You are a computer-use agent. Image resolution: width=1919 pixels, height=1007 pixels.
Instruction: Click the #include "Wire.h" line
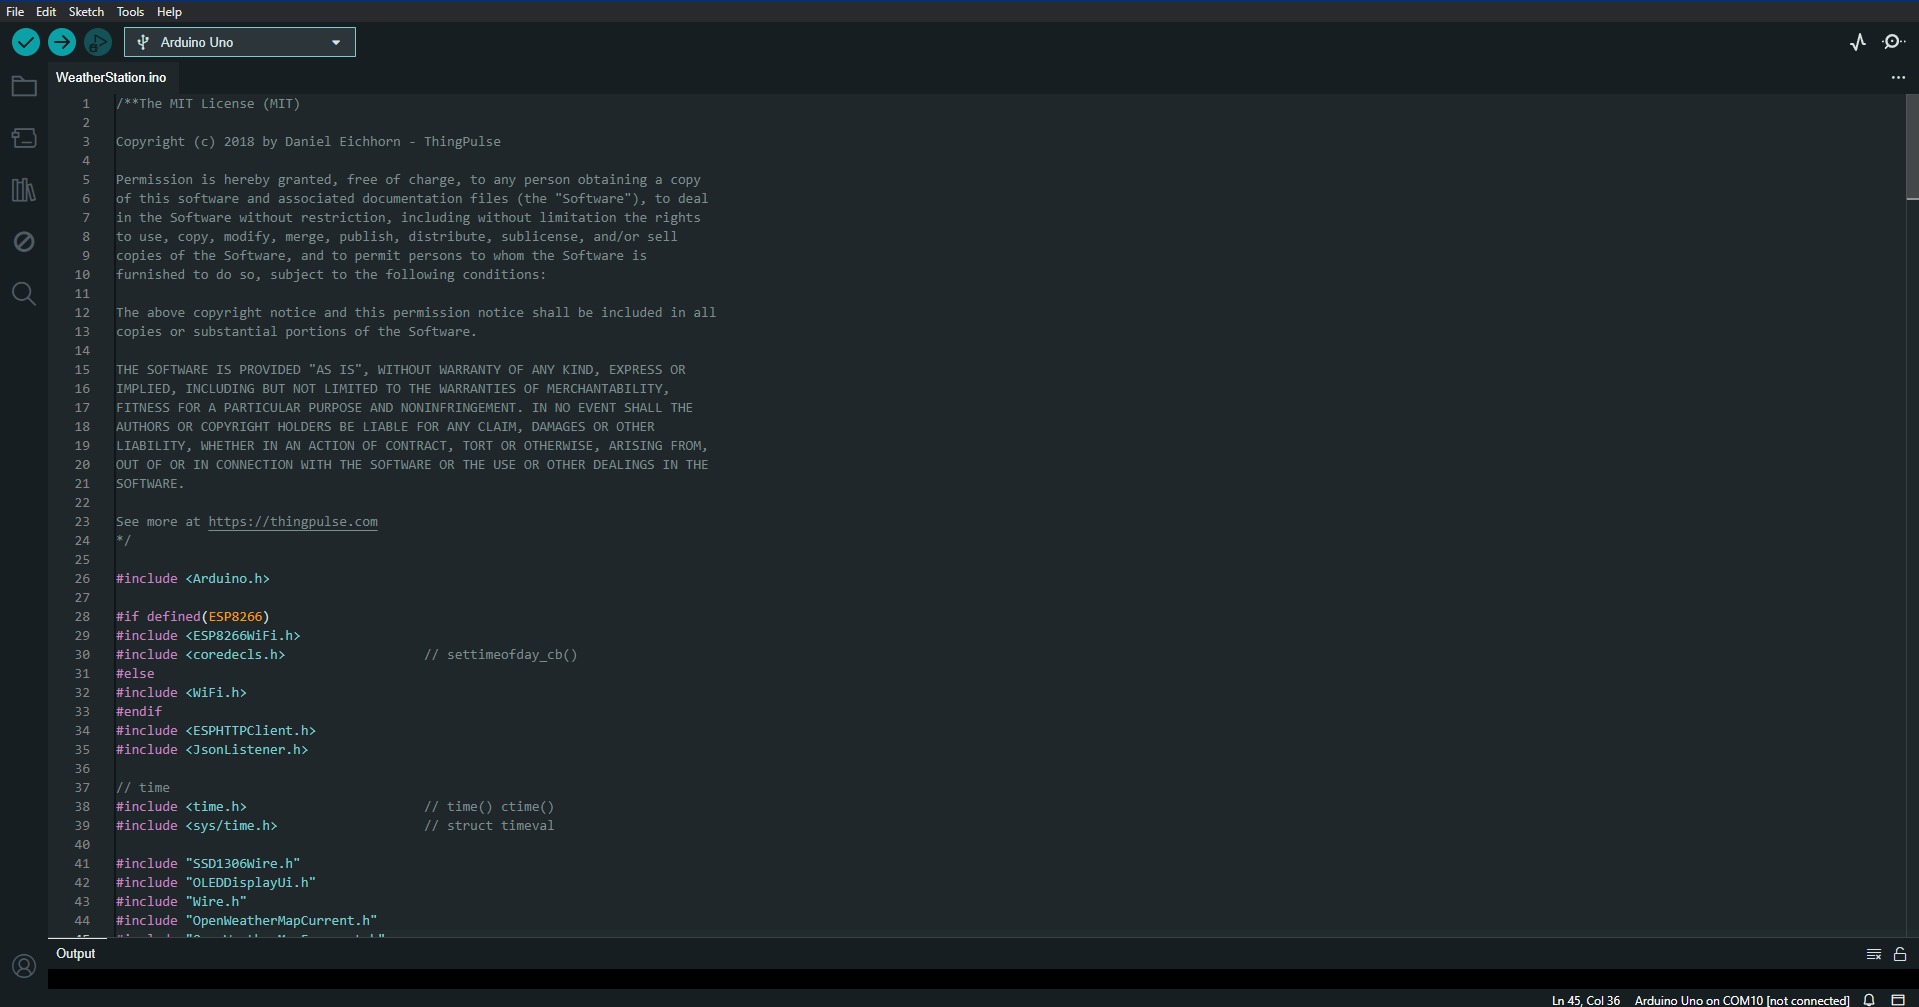point(181,902)
